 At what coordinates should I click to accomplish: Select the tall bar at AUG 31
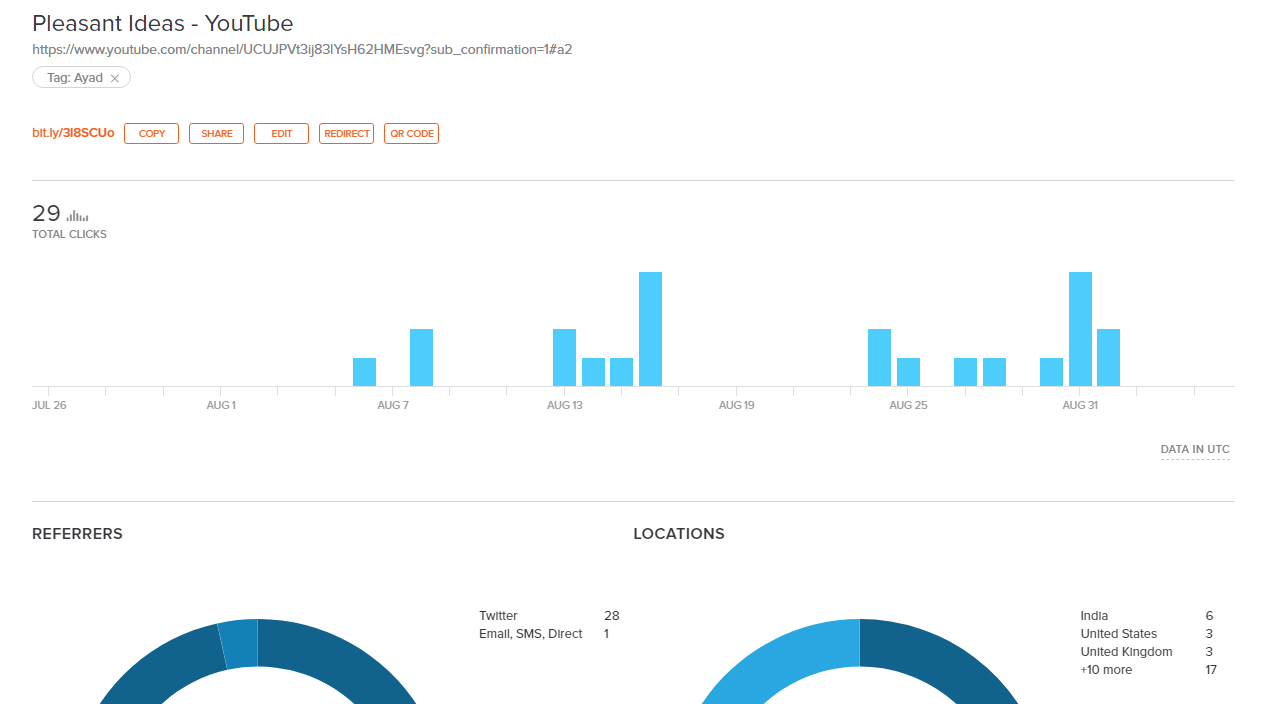1080,329
